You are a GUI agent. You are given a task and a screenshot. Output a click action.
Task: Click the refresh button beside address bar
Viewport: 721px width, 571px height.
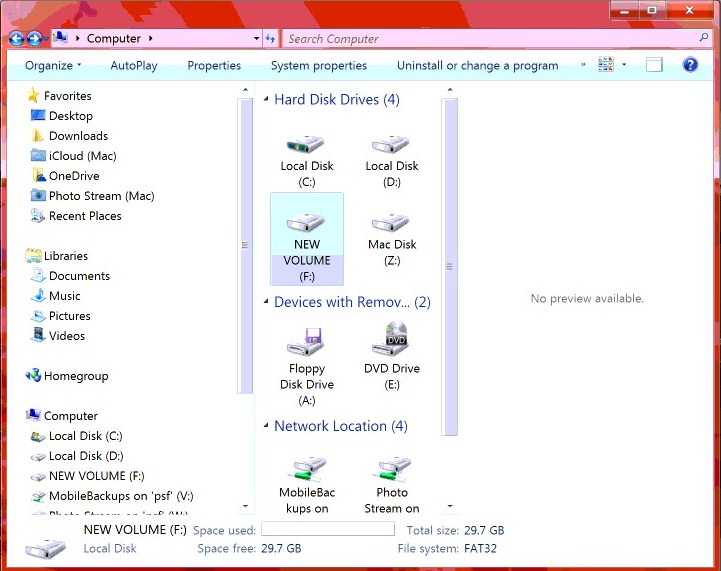270,39
